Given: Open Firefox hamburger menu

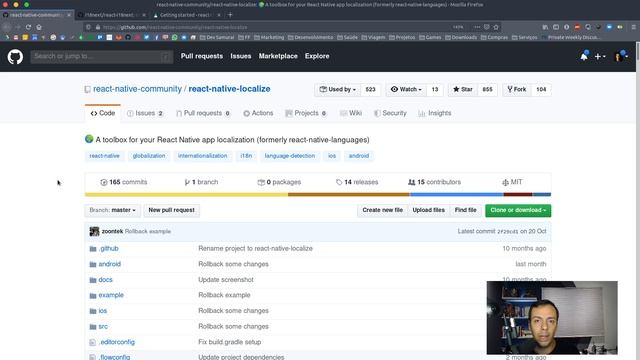Looking at the screenshot, I should (x=633, y=27).
